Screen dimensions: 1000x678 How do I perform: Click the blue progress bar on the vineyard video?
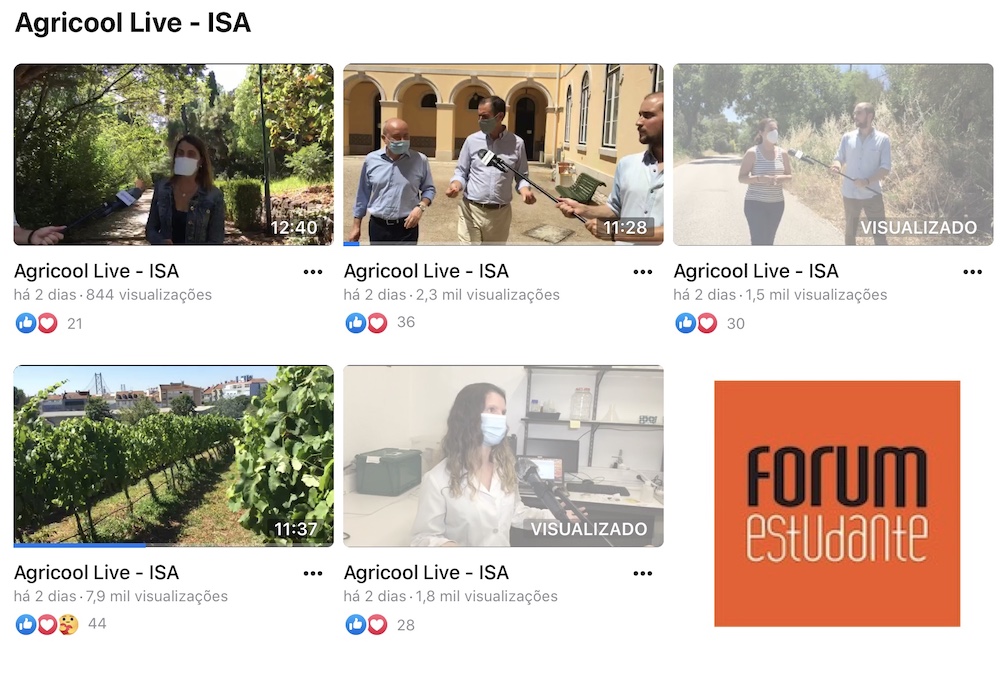click(x=80, y=545)
